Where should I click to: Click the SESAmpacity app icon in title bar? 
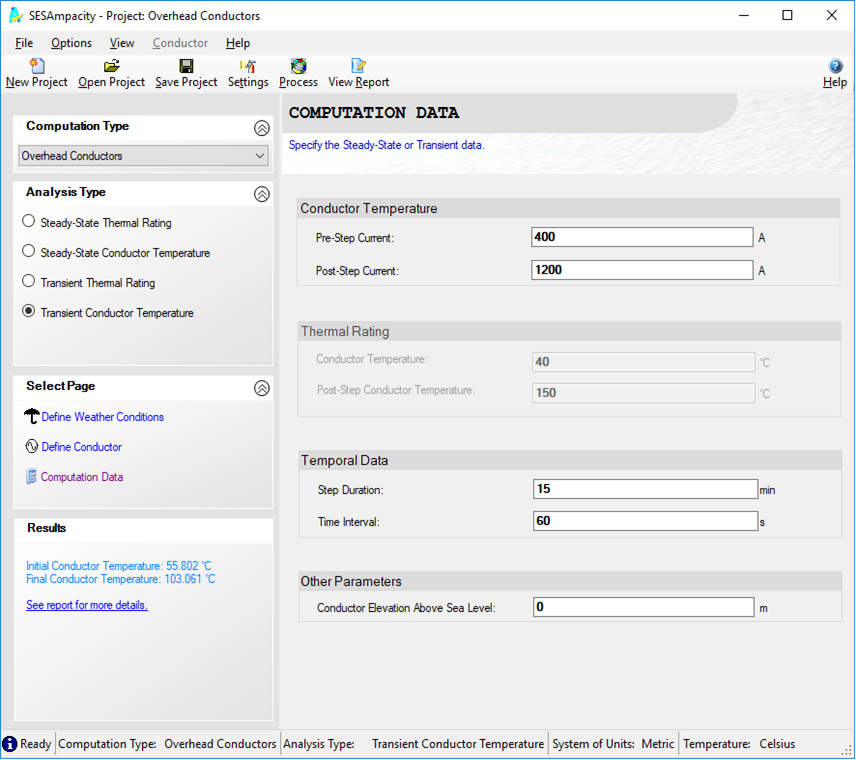coord(16,15)
